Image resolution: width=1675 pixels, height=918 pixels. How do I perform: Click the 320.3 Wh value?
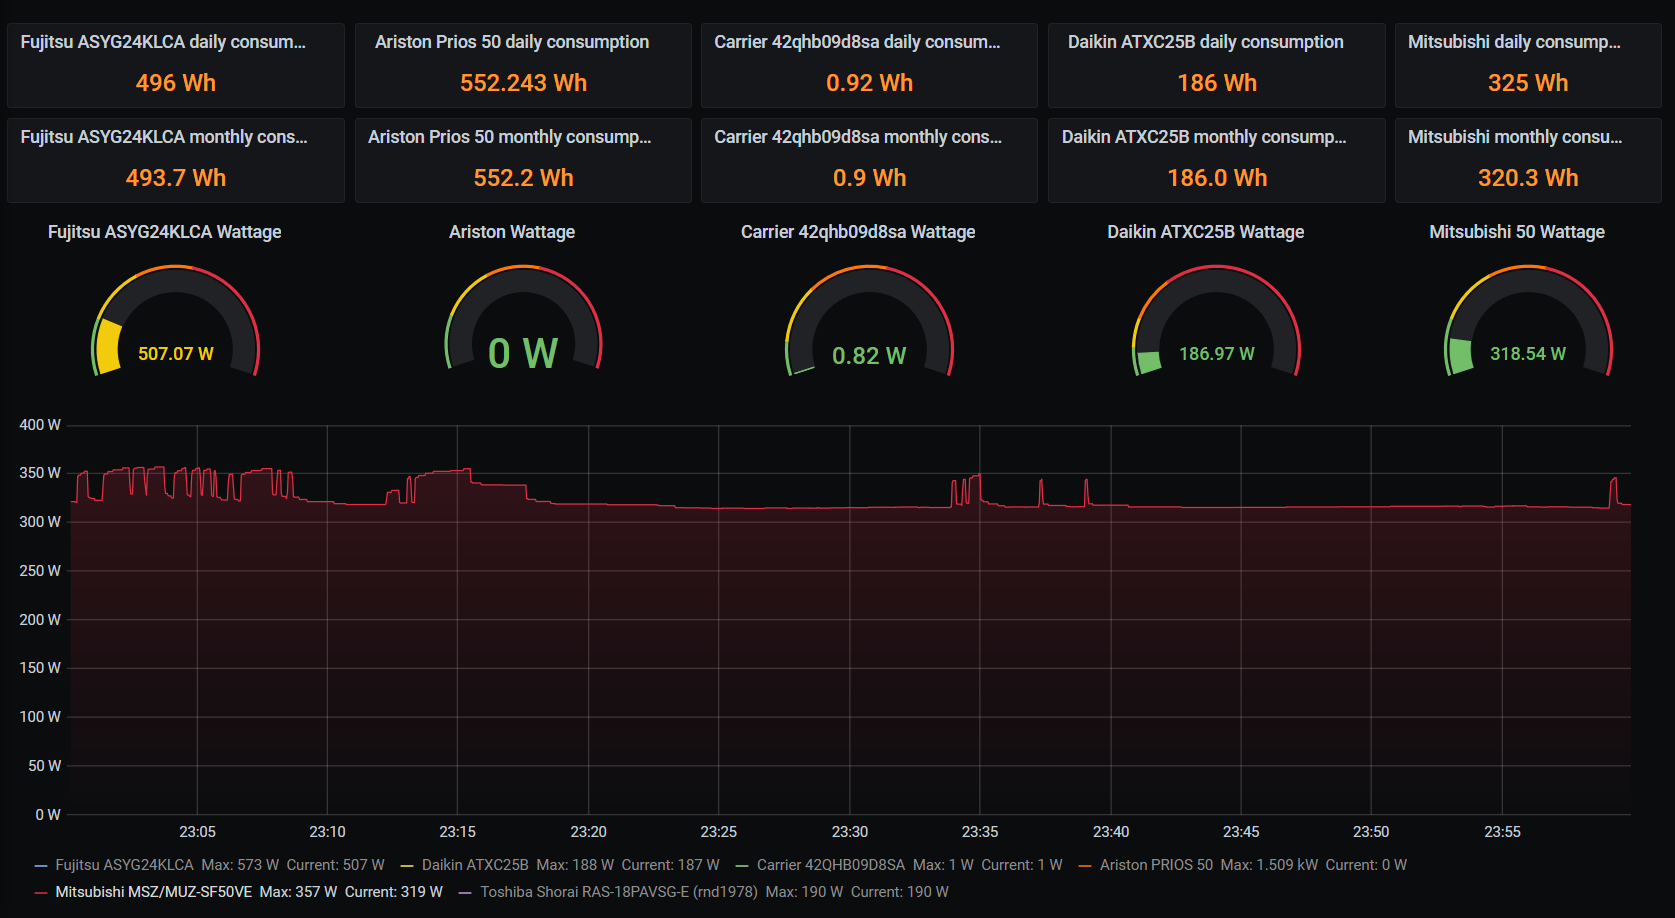tap(1528, 178)
